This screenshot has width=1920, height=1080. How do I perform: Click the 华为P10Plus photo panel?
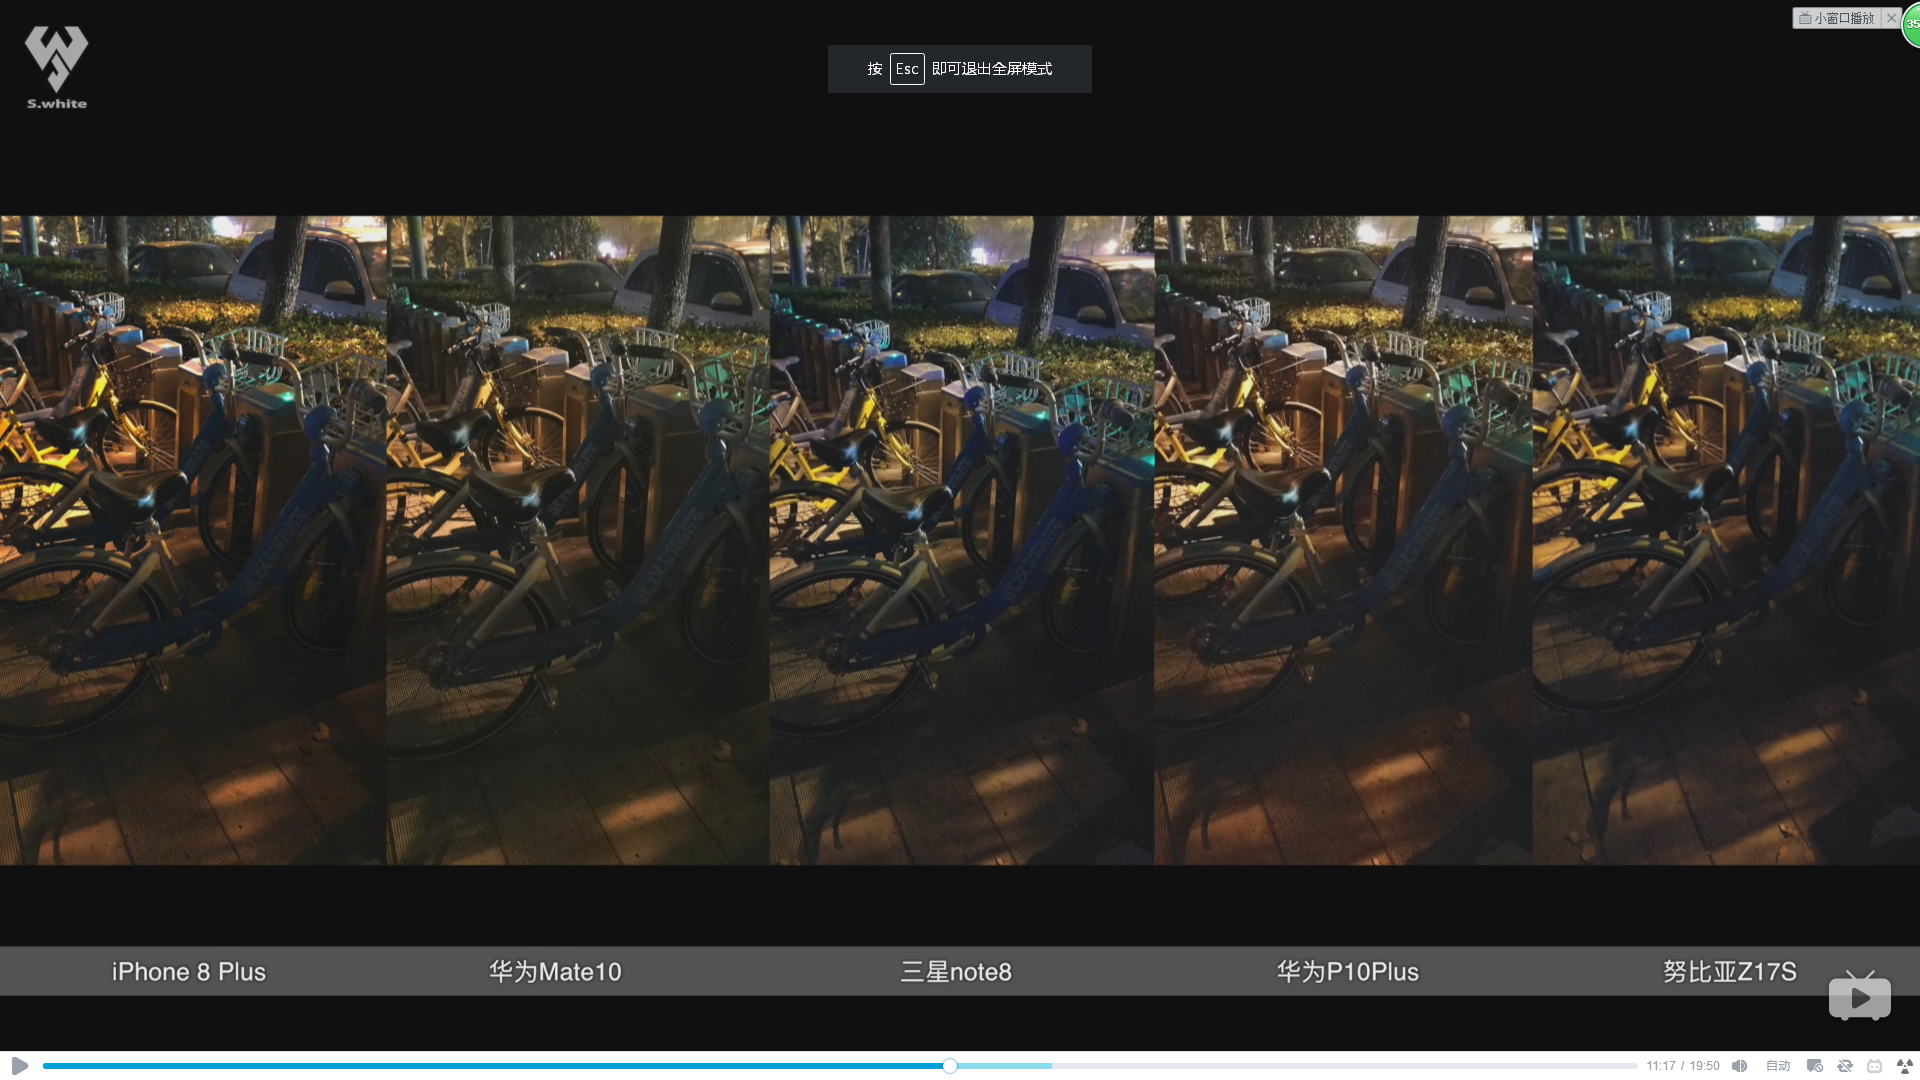point(1343,540)
